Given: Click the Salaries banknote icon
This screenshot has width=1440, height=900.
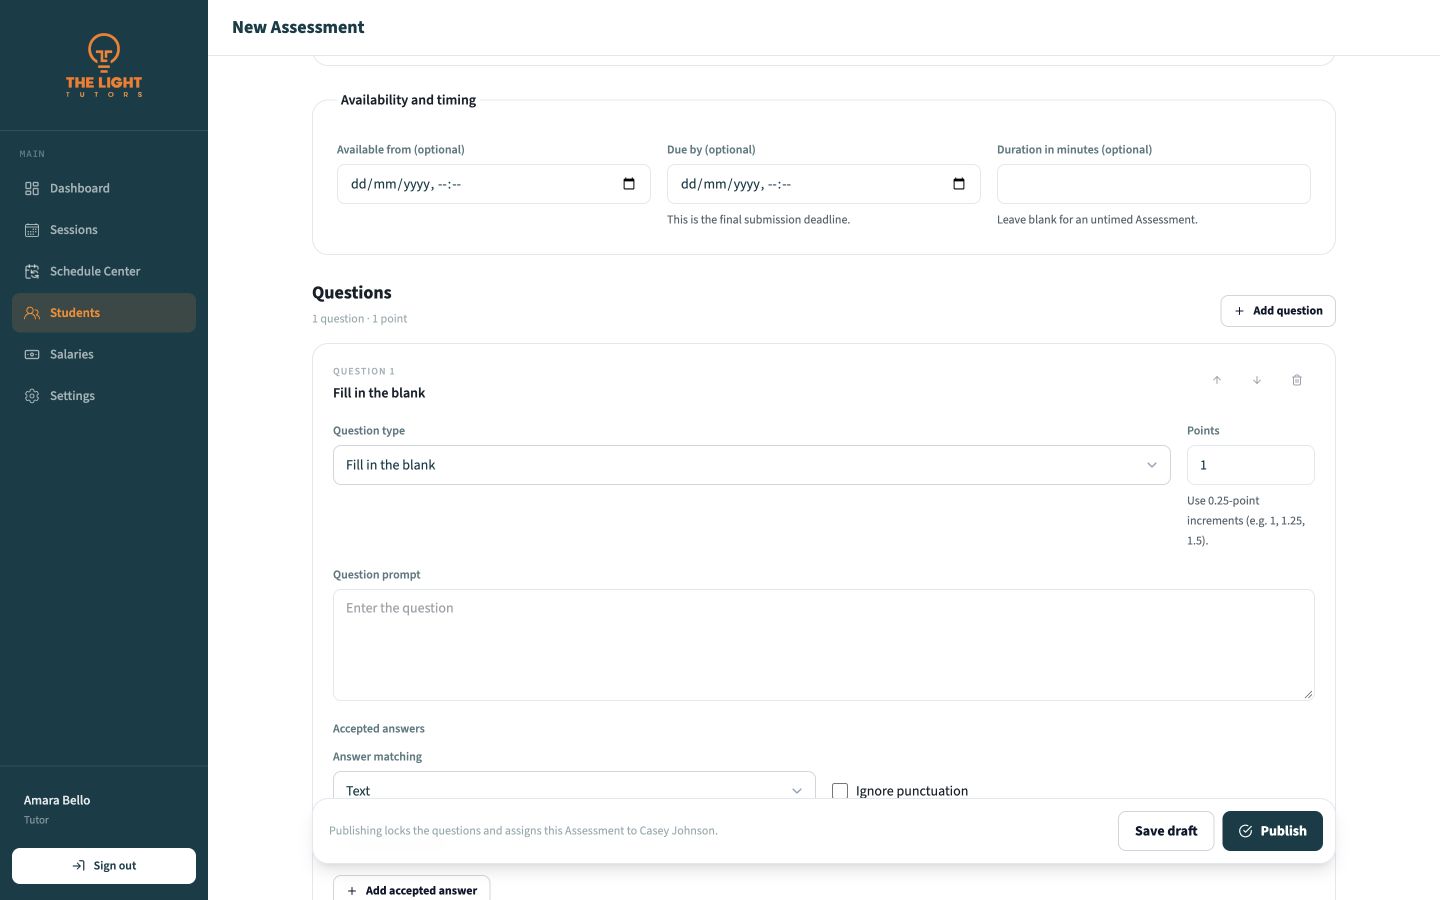Looking at the screenshot, I should [32, 354].
